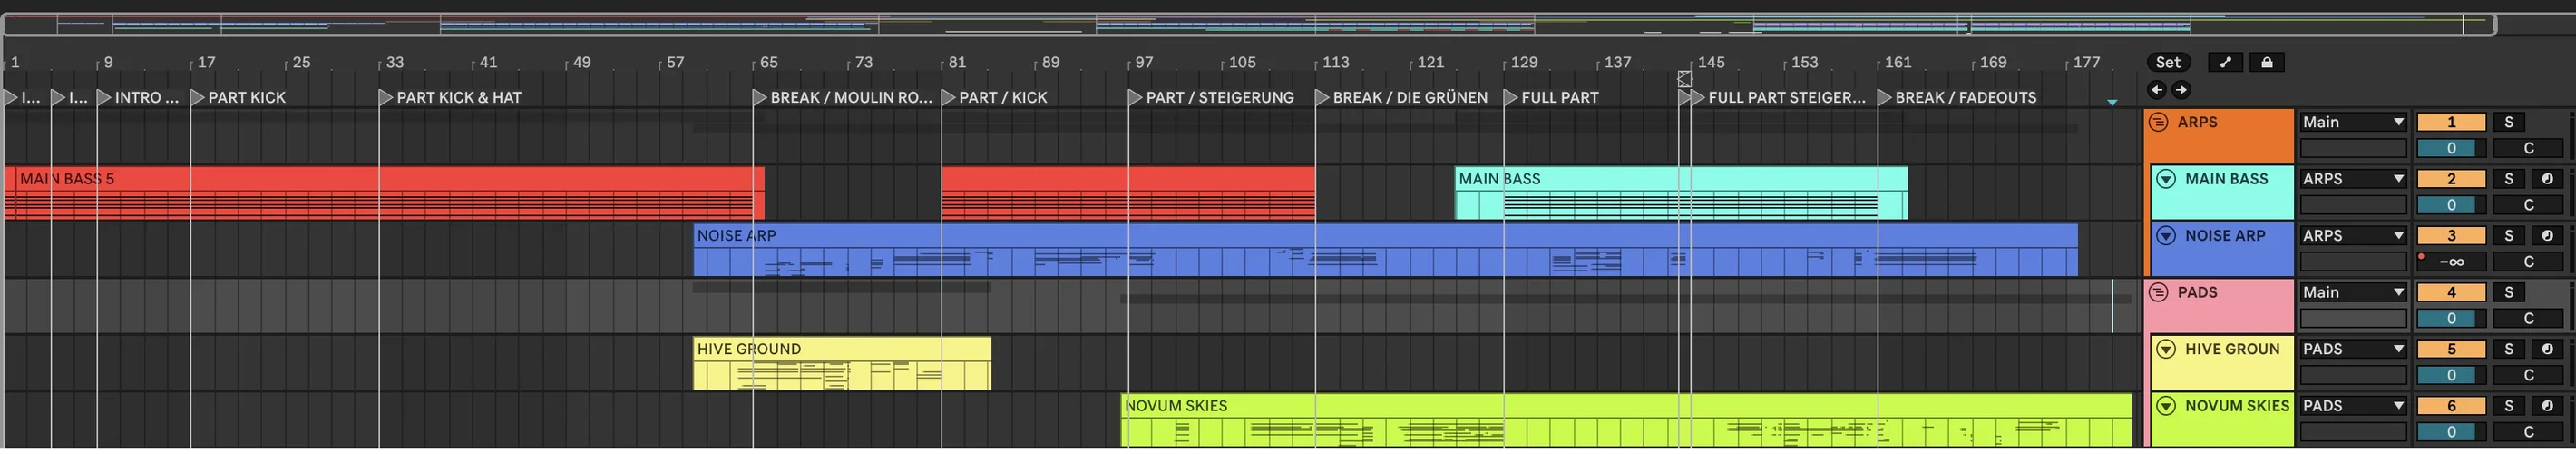Screen dimensions: 2576x454
Task: Jump to previous locator arrow
Action: tap(2157, 90)
